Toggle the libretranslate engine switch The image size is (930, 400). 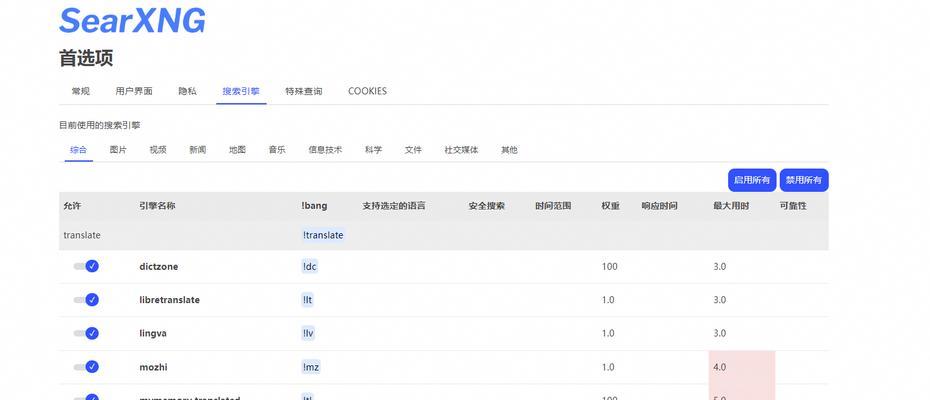86,300
